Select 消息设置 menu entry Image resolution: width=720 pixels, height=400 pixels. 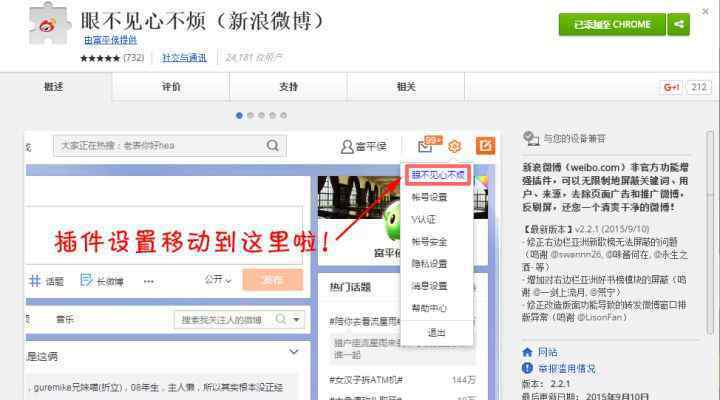click(429, 286)
